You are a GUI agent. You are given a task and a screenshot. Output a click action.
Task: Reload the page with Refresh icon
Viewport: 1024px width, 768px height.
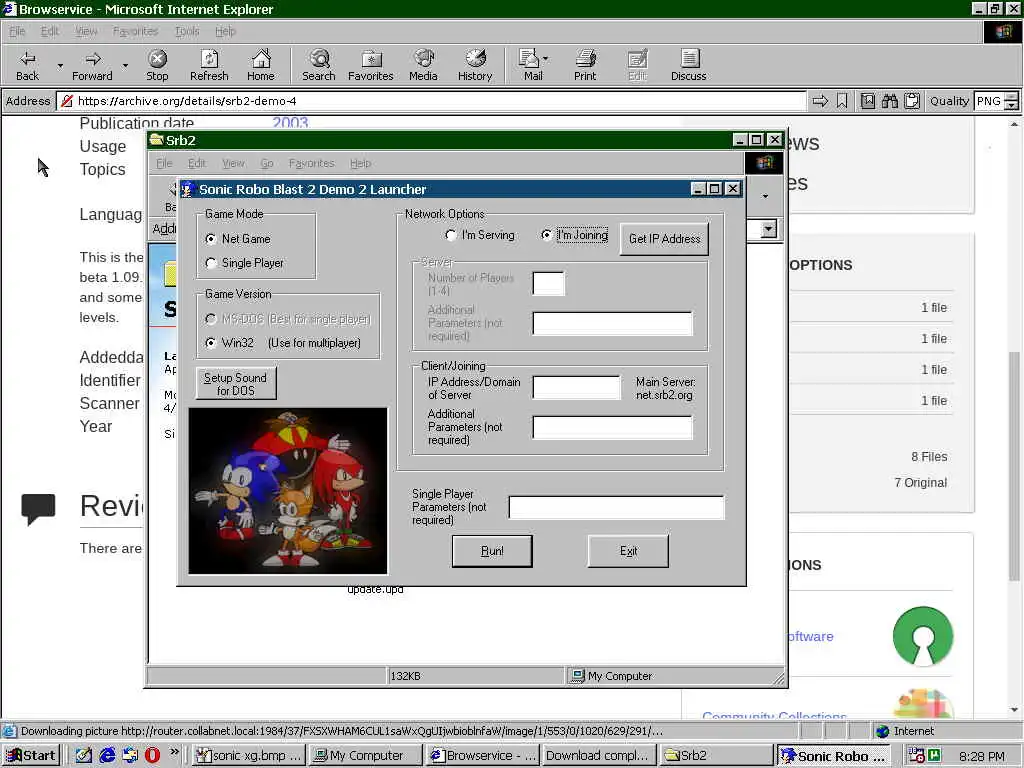(209, 65)
